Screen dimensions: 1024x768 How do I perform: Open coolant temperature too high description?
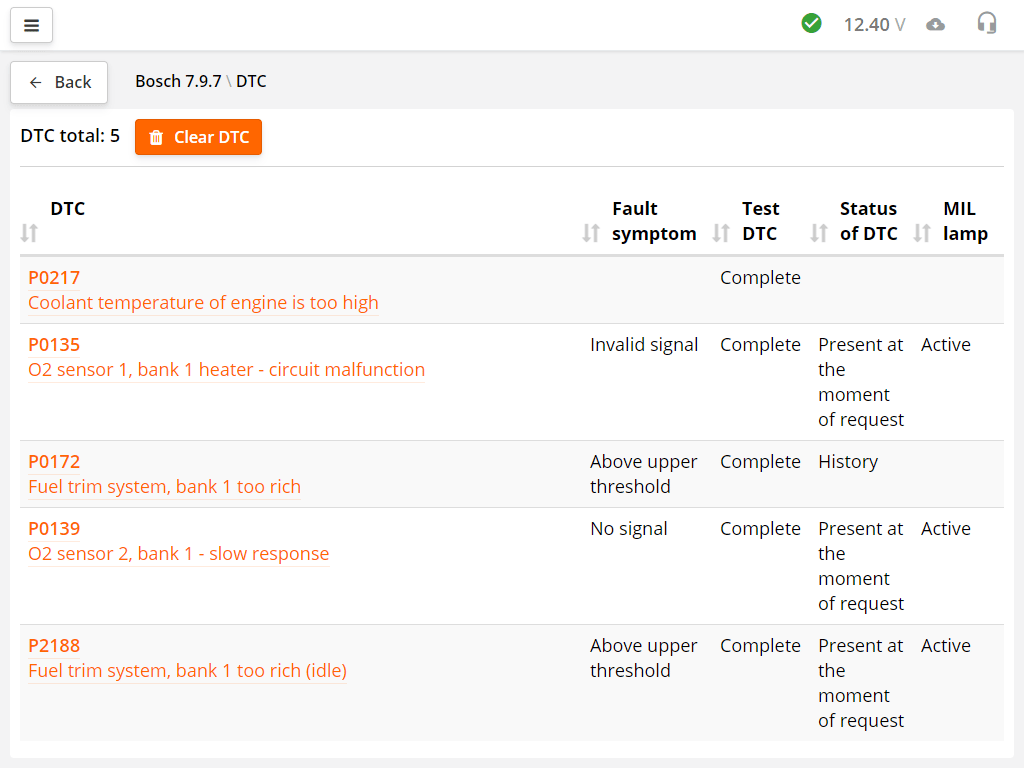[203, 303]
